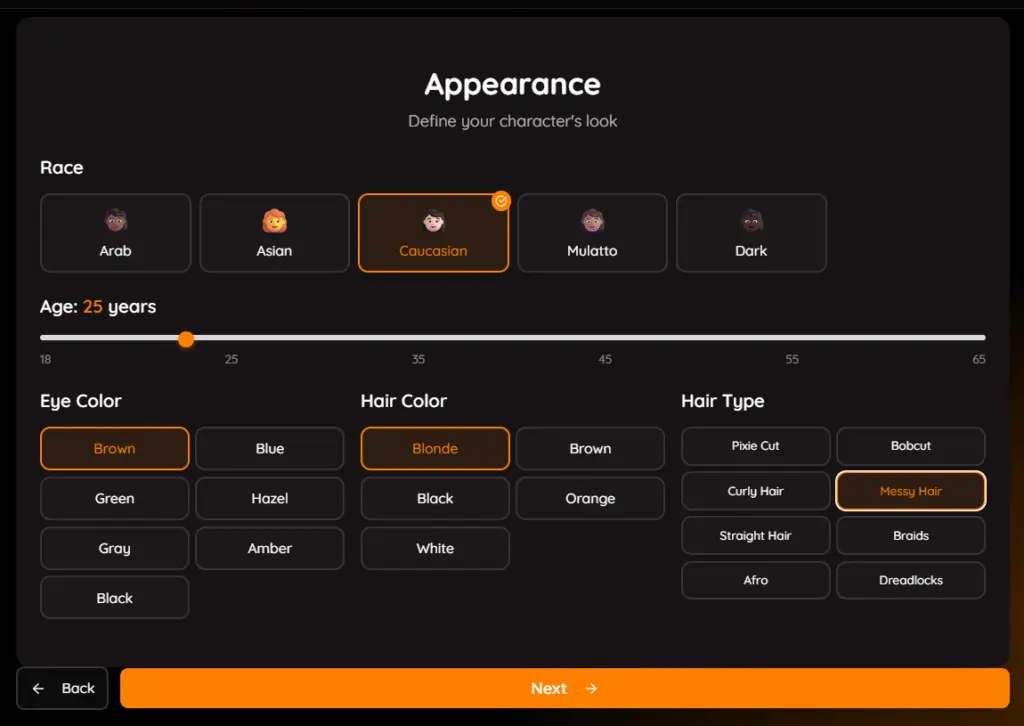Select Hazel eye color
The image size is (1024, 726).
[269, 498]
